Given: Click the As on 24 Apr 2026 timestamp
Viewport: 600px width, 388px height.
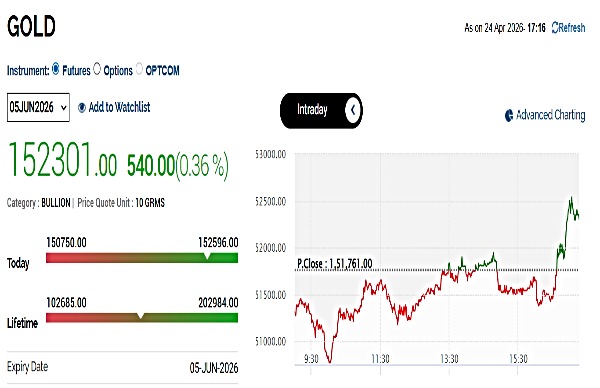Looking at the screenshot, I should [x=505, y=28].
